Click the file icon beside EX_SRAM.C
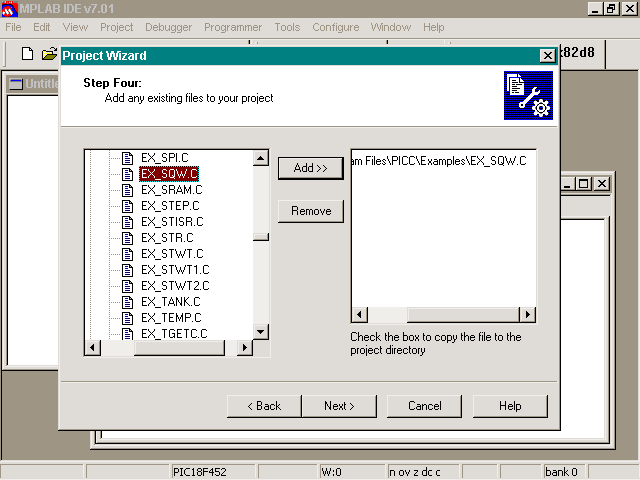640x480 pixels. coord(128,190)
